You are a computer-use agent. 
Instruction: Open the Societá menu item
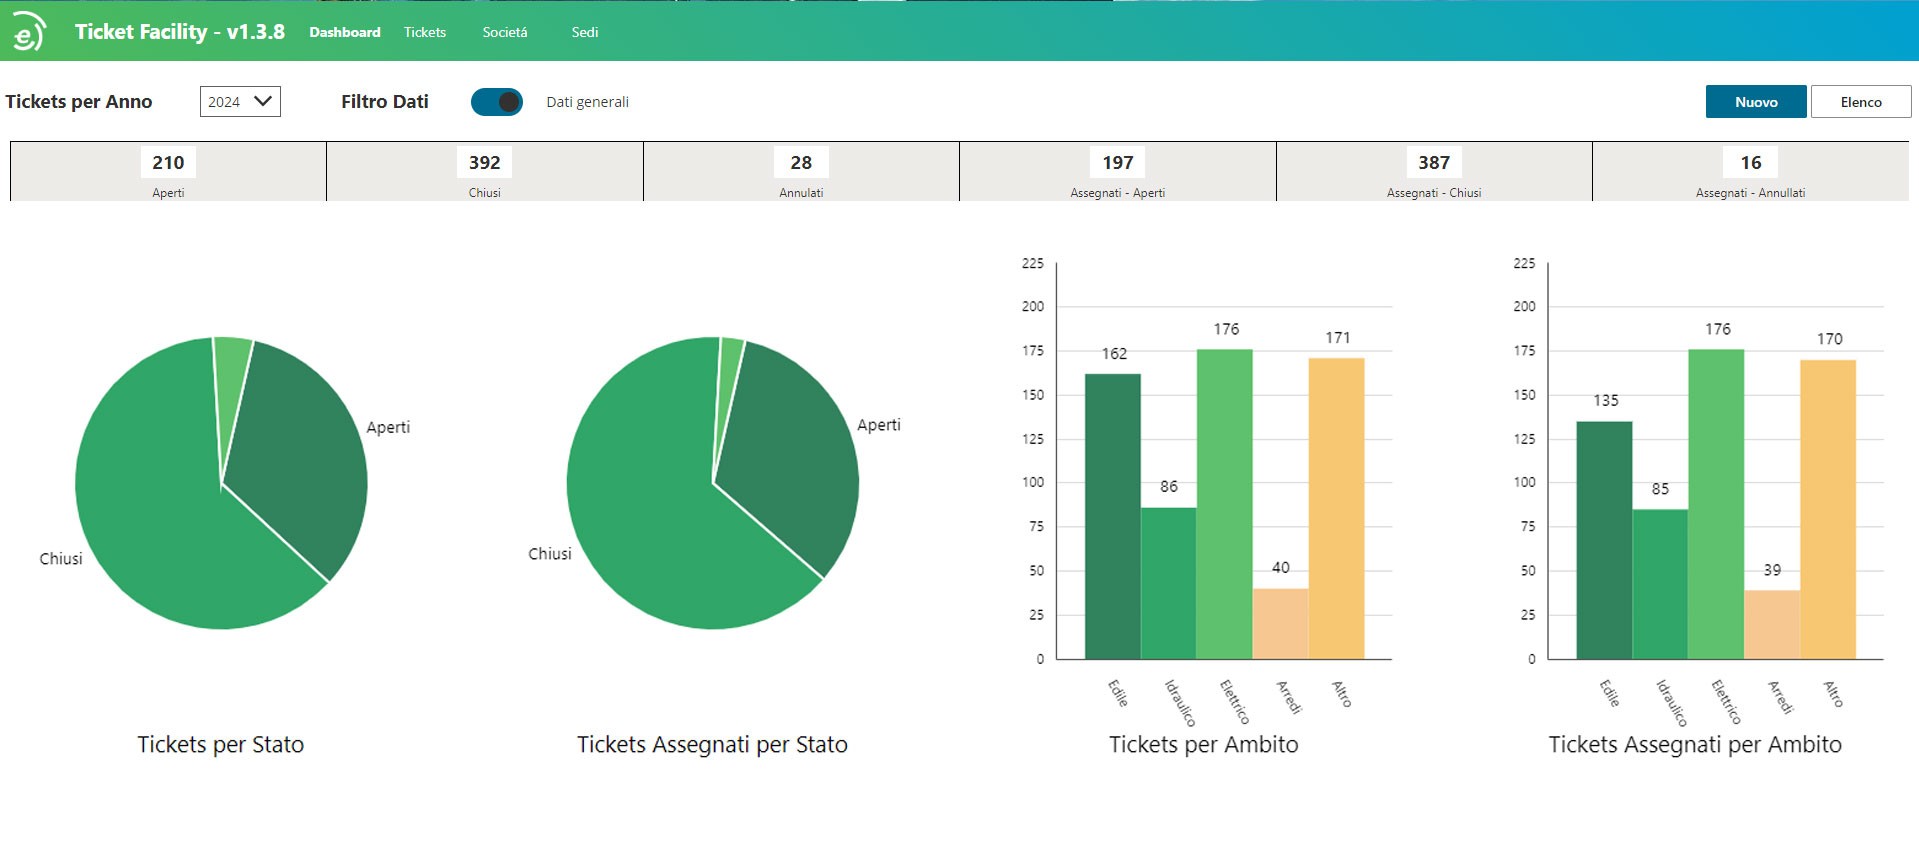click(505, 32)
